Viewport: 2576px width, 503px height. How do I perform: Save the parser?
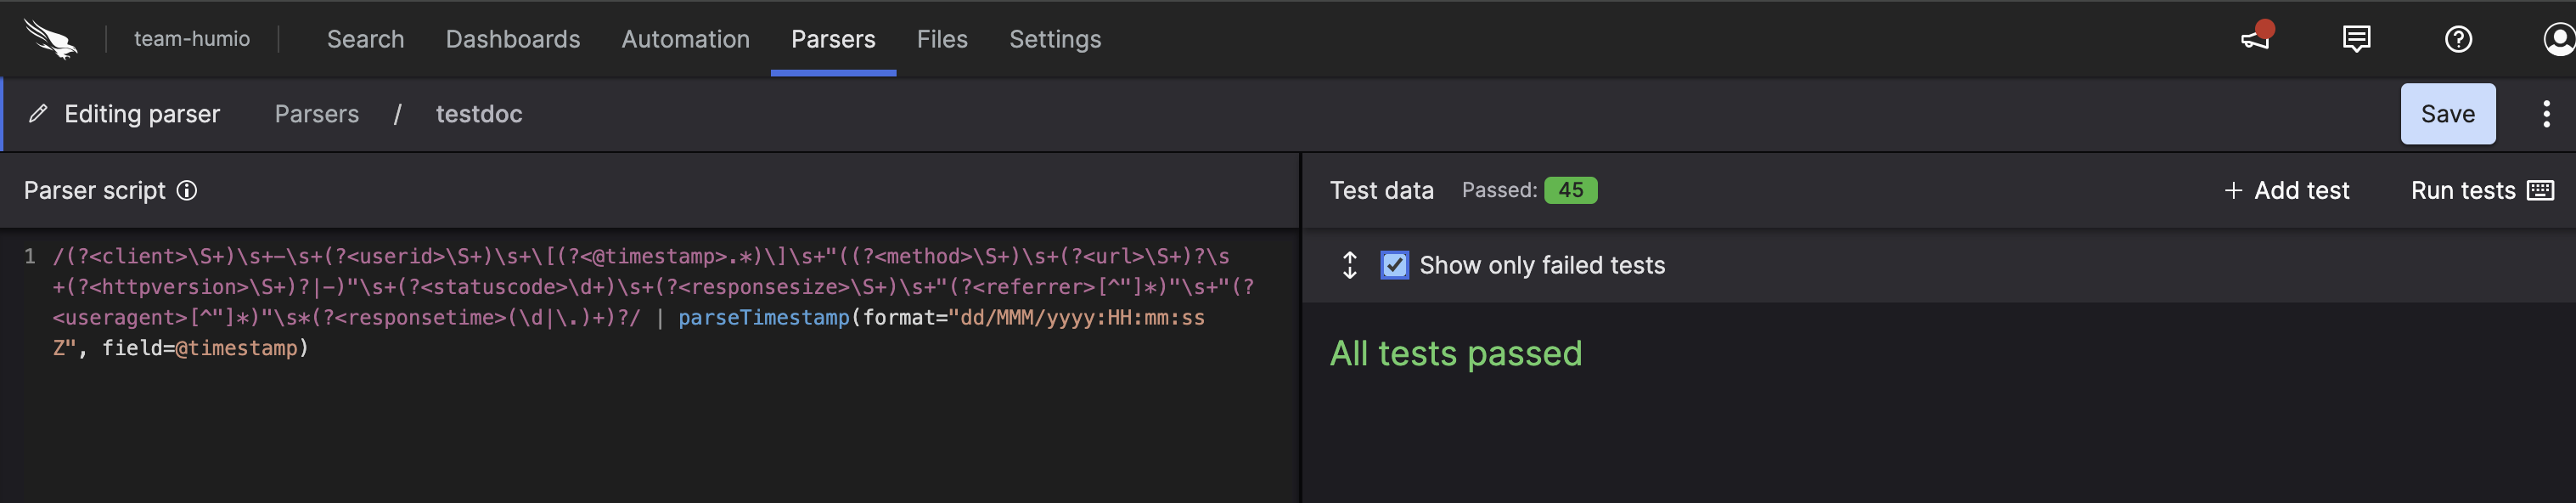[x=2447, y=113]
